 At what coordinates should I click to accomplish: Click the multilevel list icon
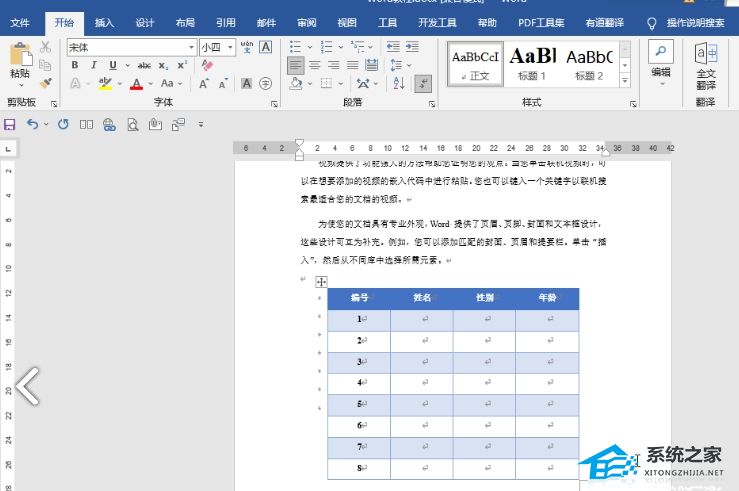click(358, 47)
